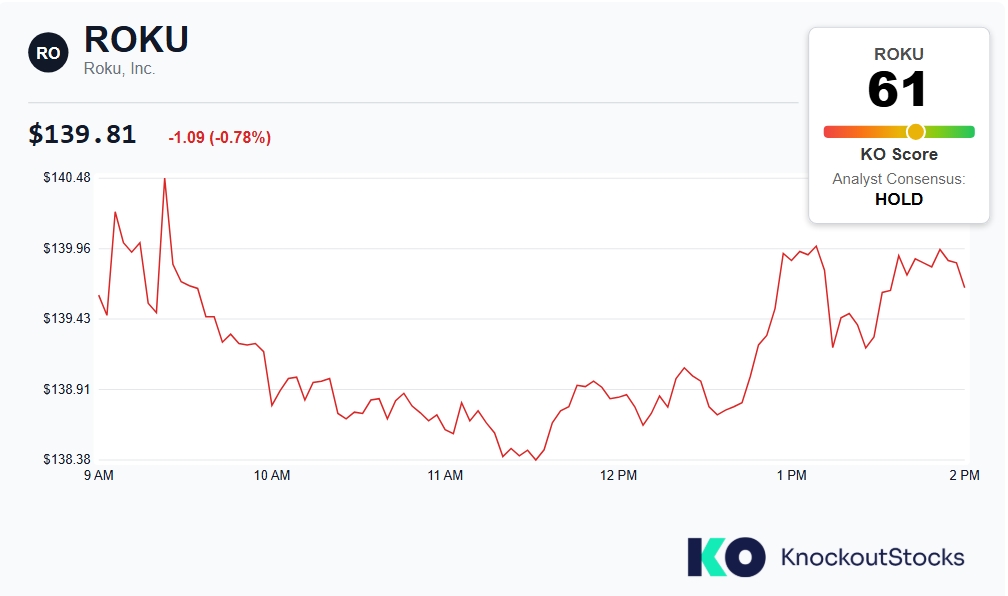
Task: Click the 12 PM time axis label
Action: pos(618,475)
